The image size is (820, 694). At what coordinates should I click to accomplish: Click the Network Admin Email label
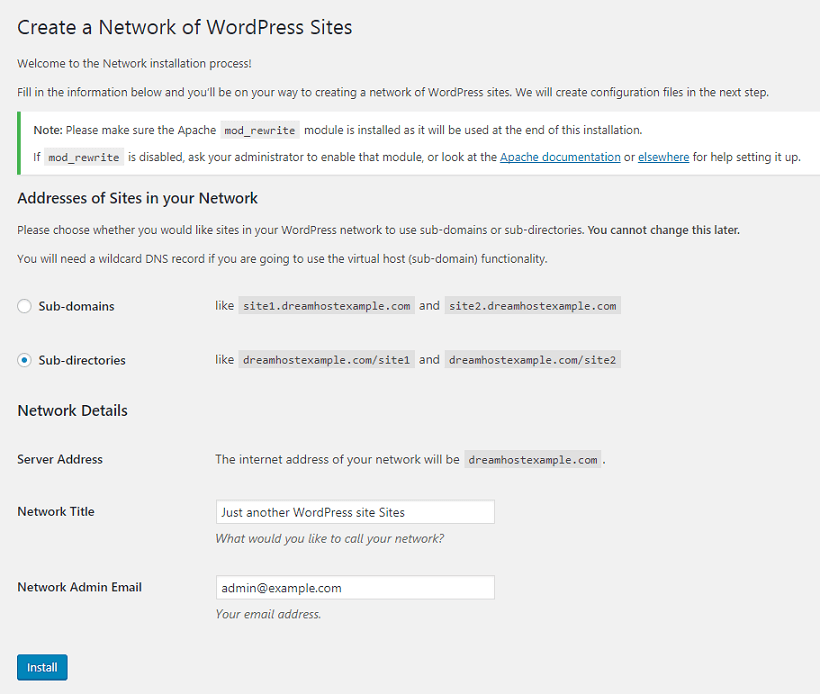[79, 587]
